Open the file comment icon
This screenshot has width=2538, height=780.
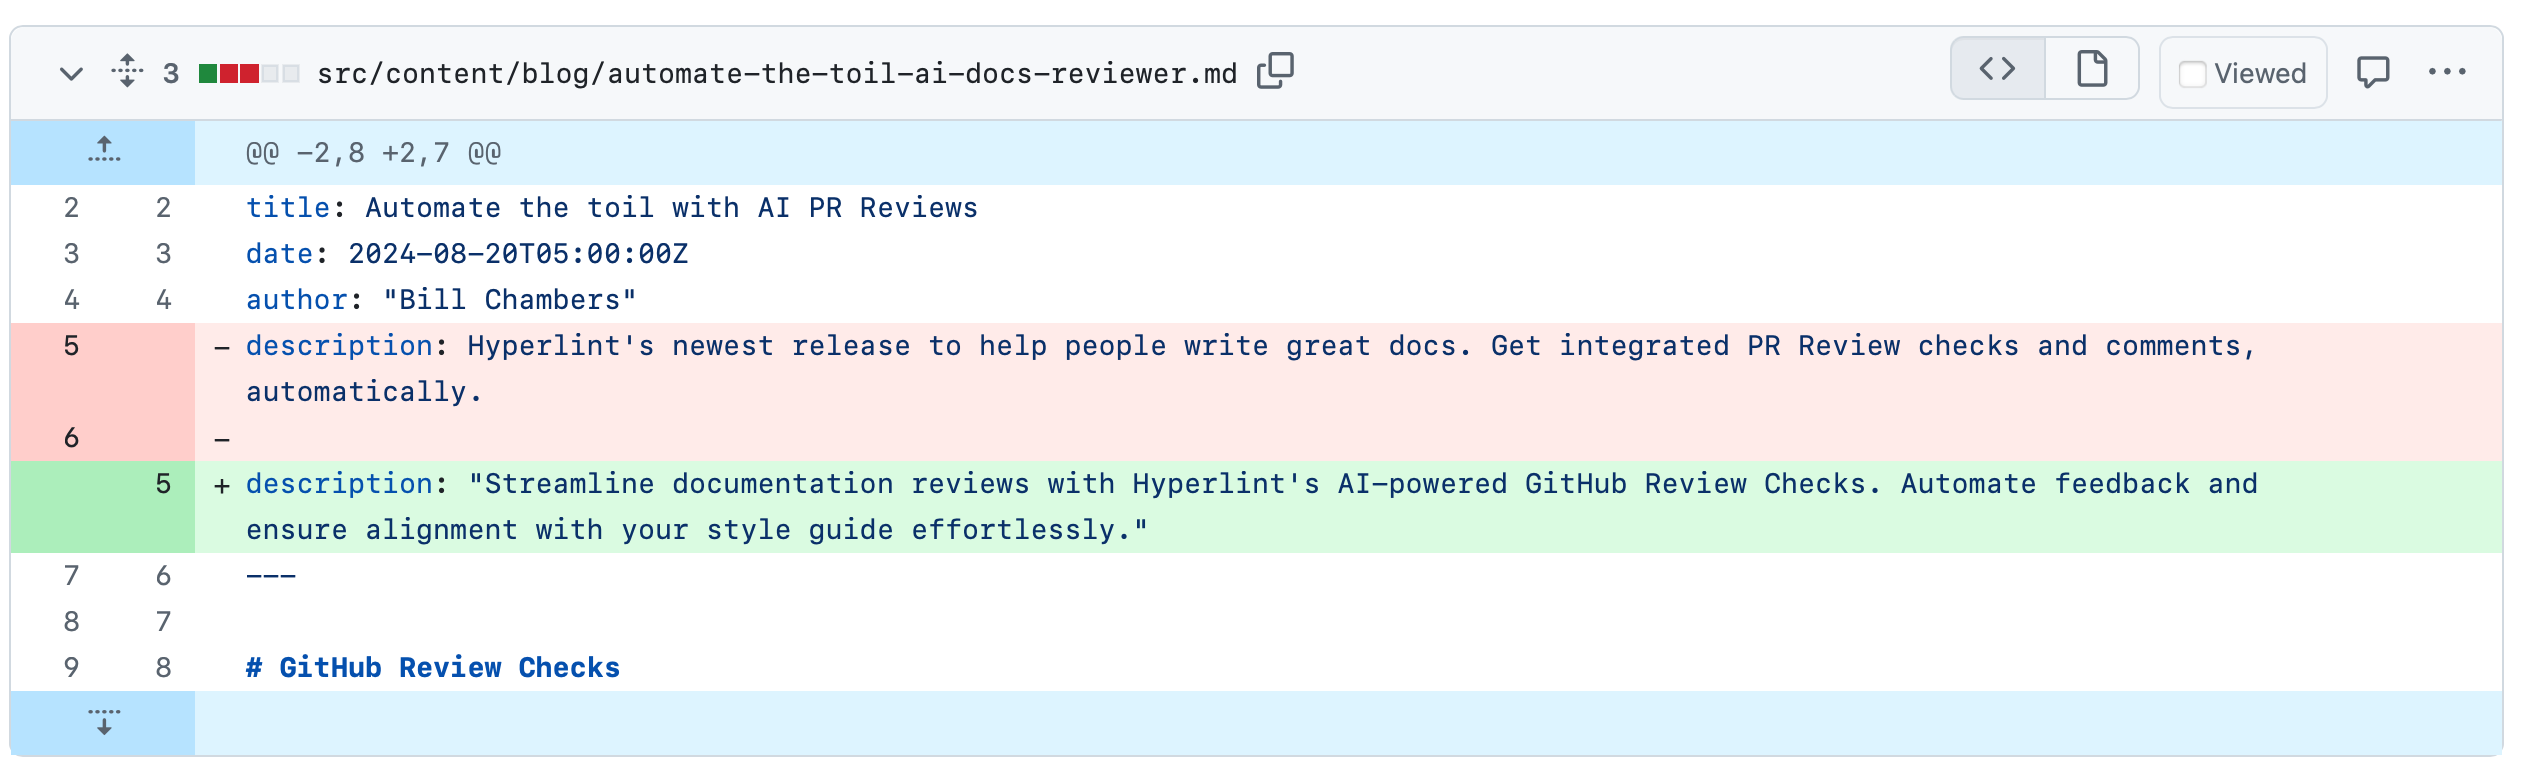pyautogui.click(x=2373, y=72)
